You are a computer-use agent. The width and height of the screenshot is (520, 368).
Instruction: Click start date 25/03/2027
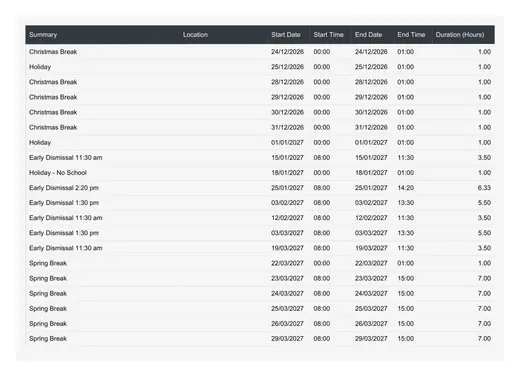pos(287,309)
